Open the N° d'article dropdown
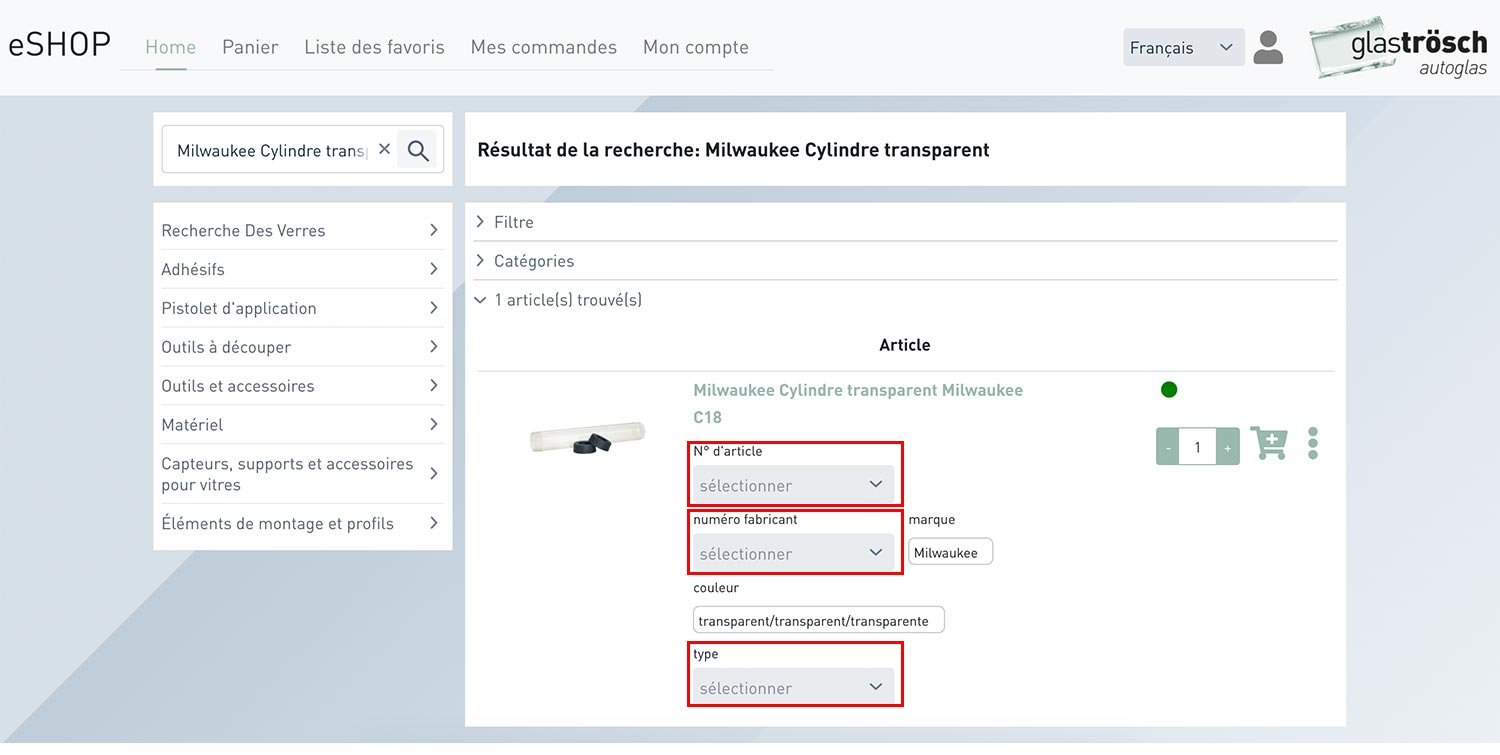 [794, 485]
